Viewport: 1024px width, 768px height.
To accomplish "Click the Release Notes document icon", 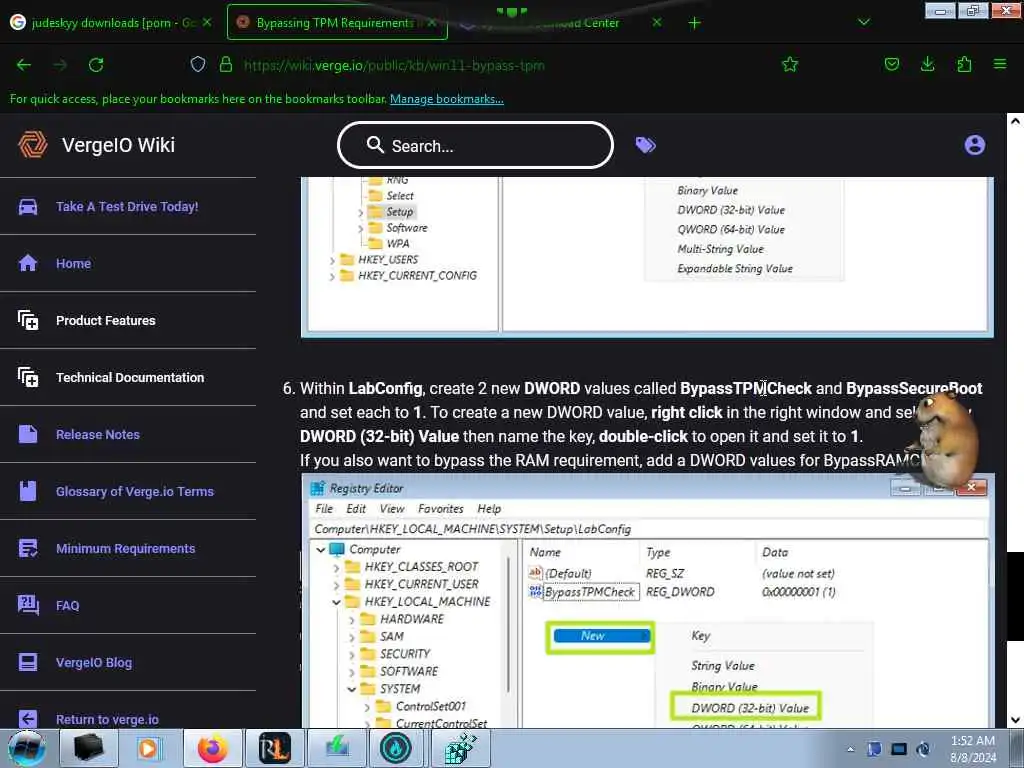I will pos(28,434).
